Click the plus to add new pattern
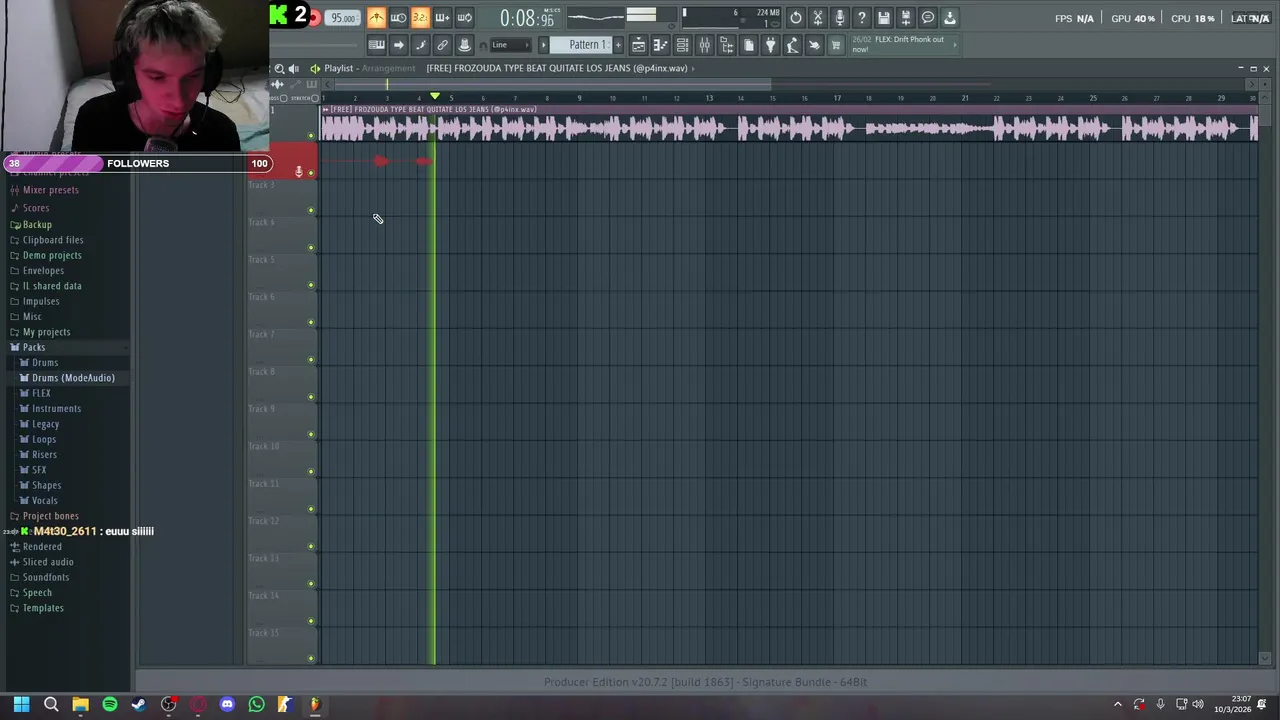1280x720 pixels. click(618, 45)
